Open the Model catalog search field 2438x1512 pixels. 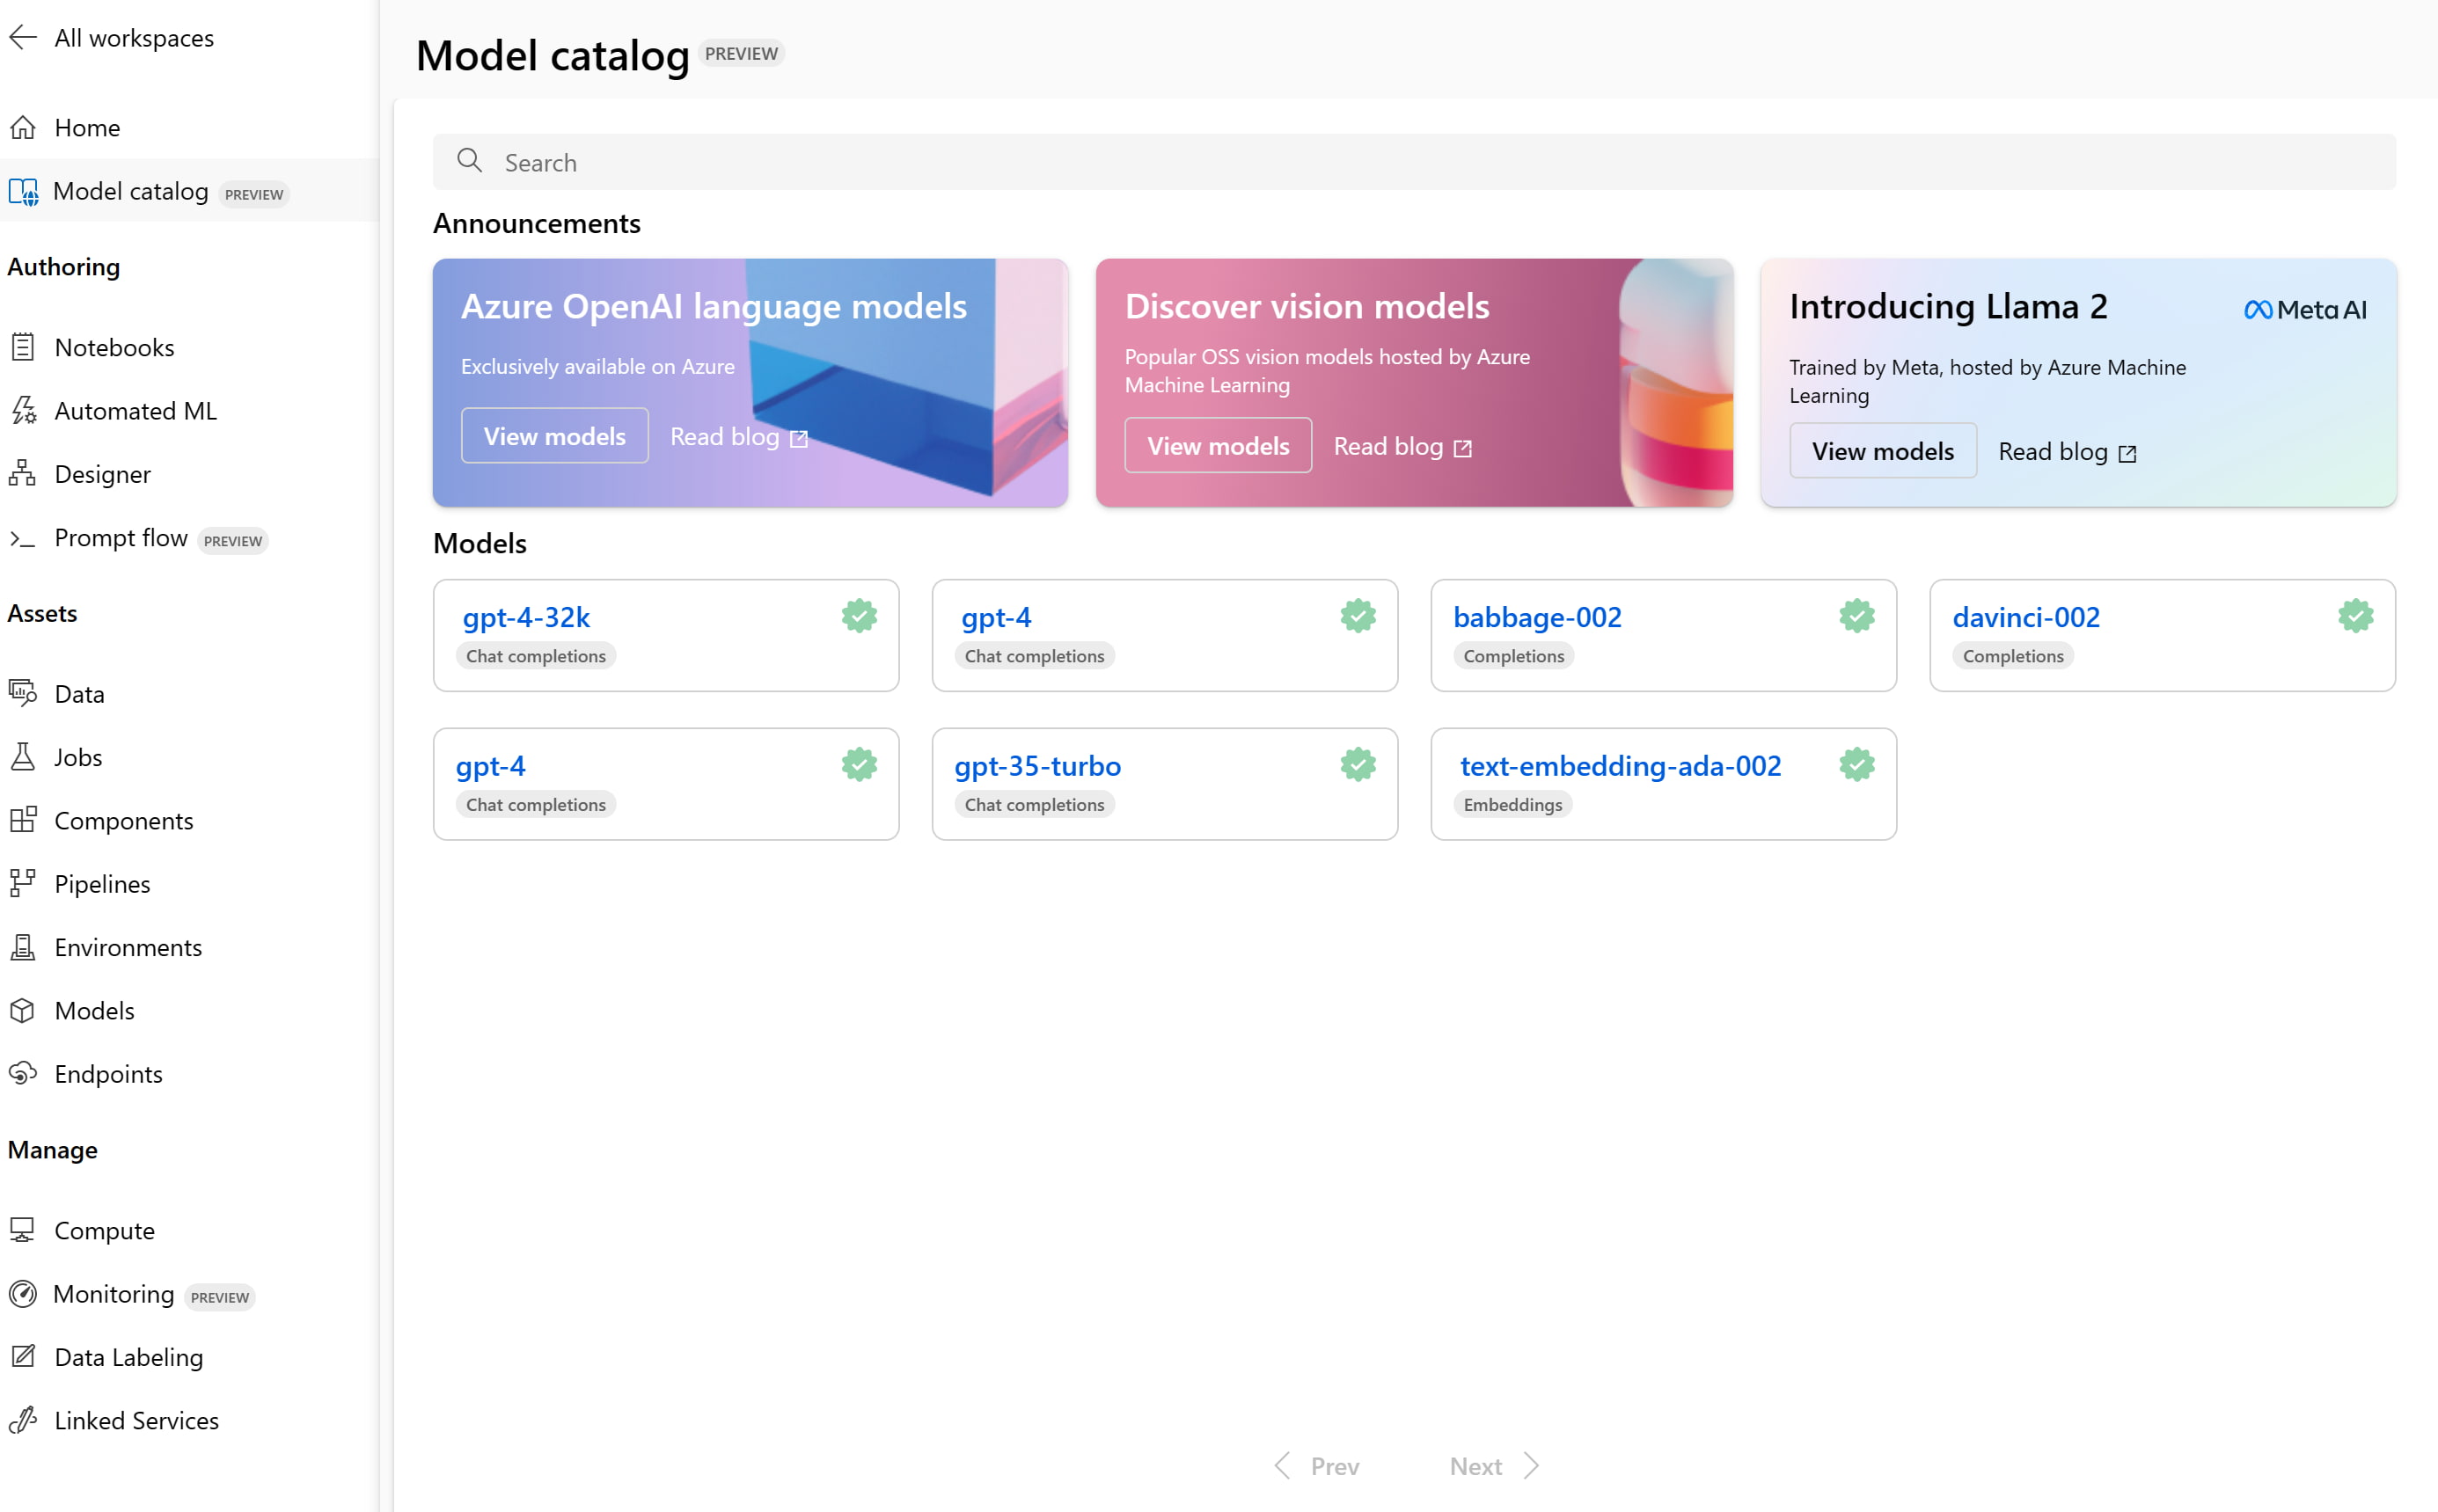tap(1414, 160)
